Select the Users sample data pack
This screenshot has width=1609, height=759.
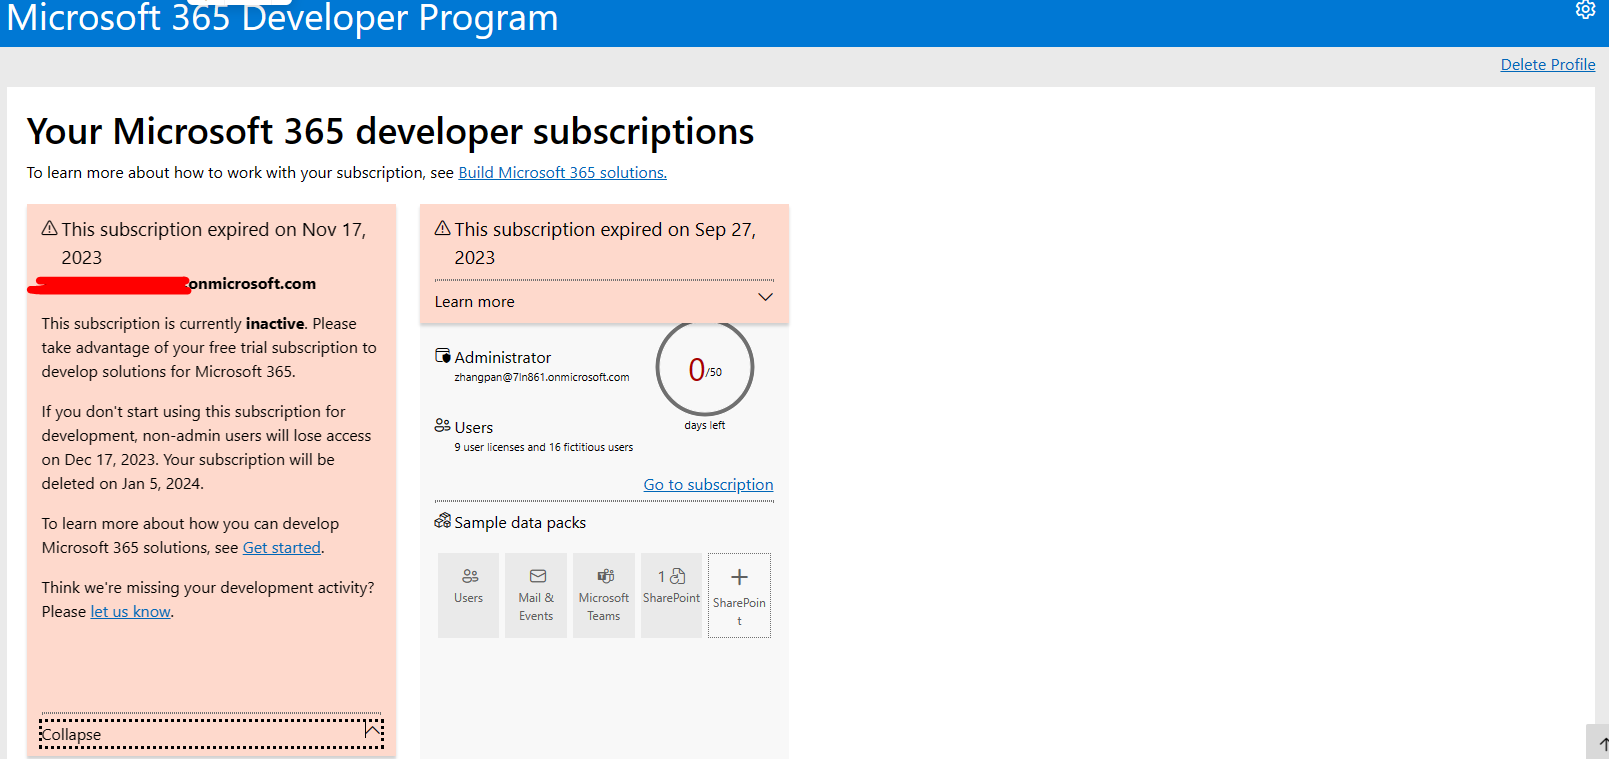[x=468, y=595]
